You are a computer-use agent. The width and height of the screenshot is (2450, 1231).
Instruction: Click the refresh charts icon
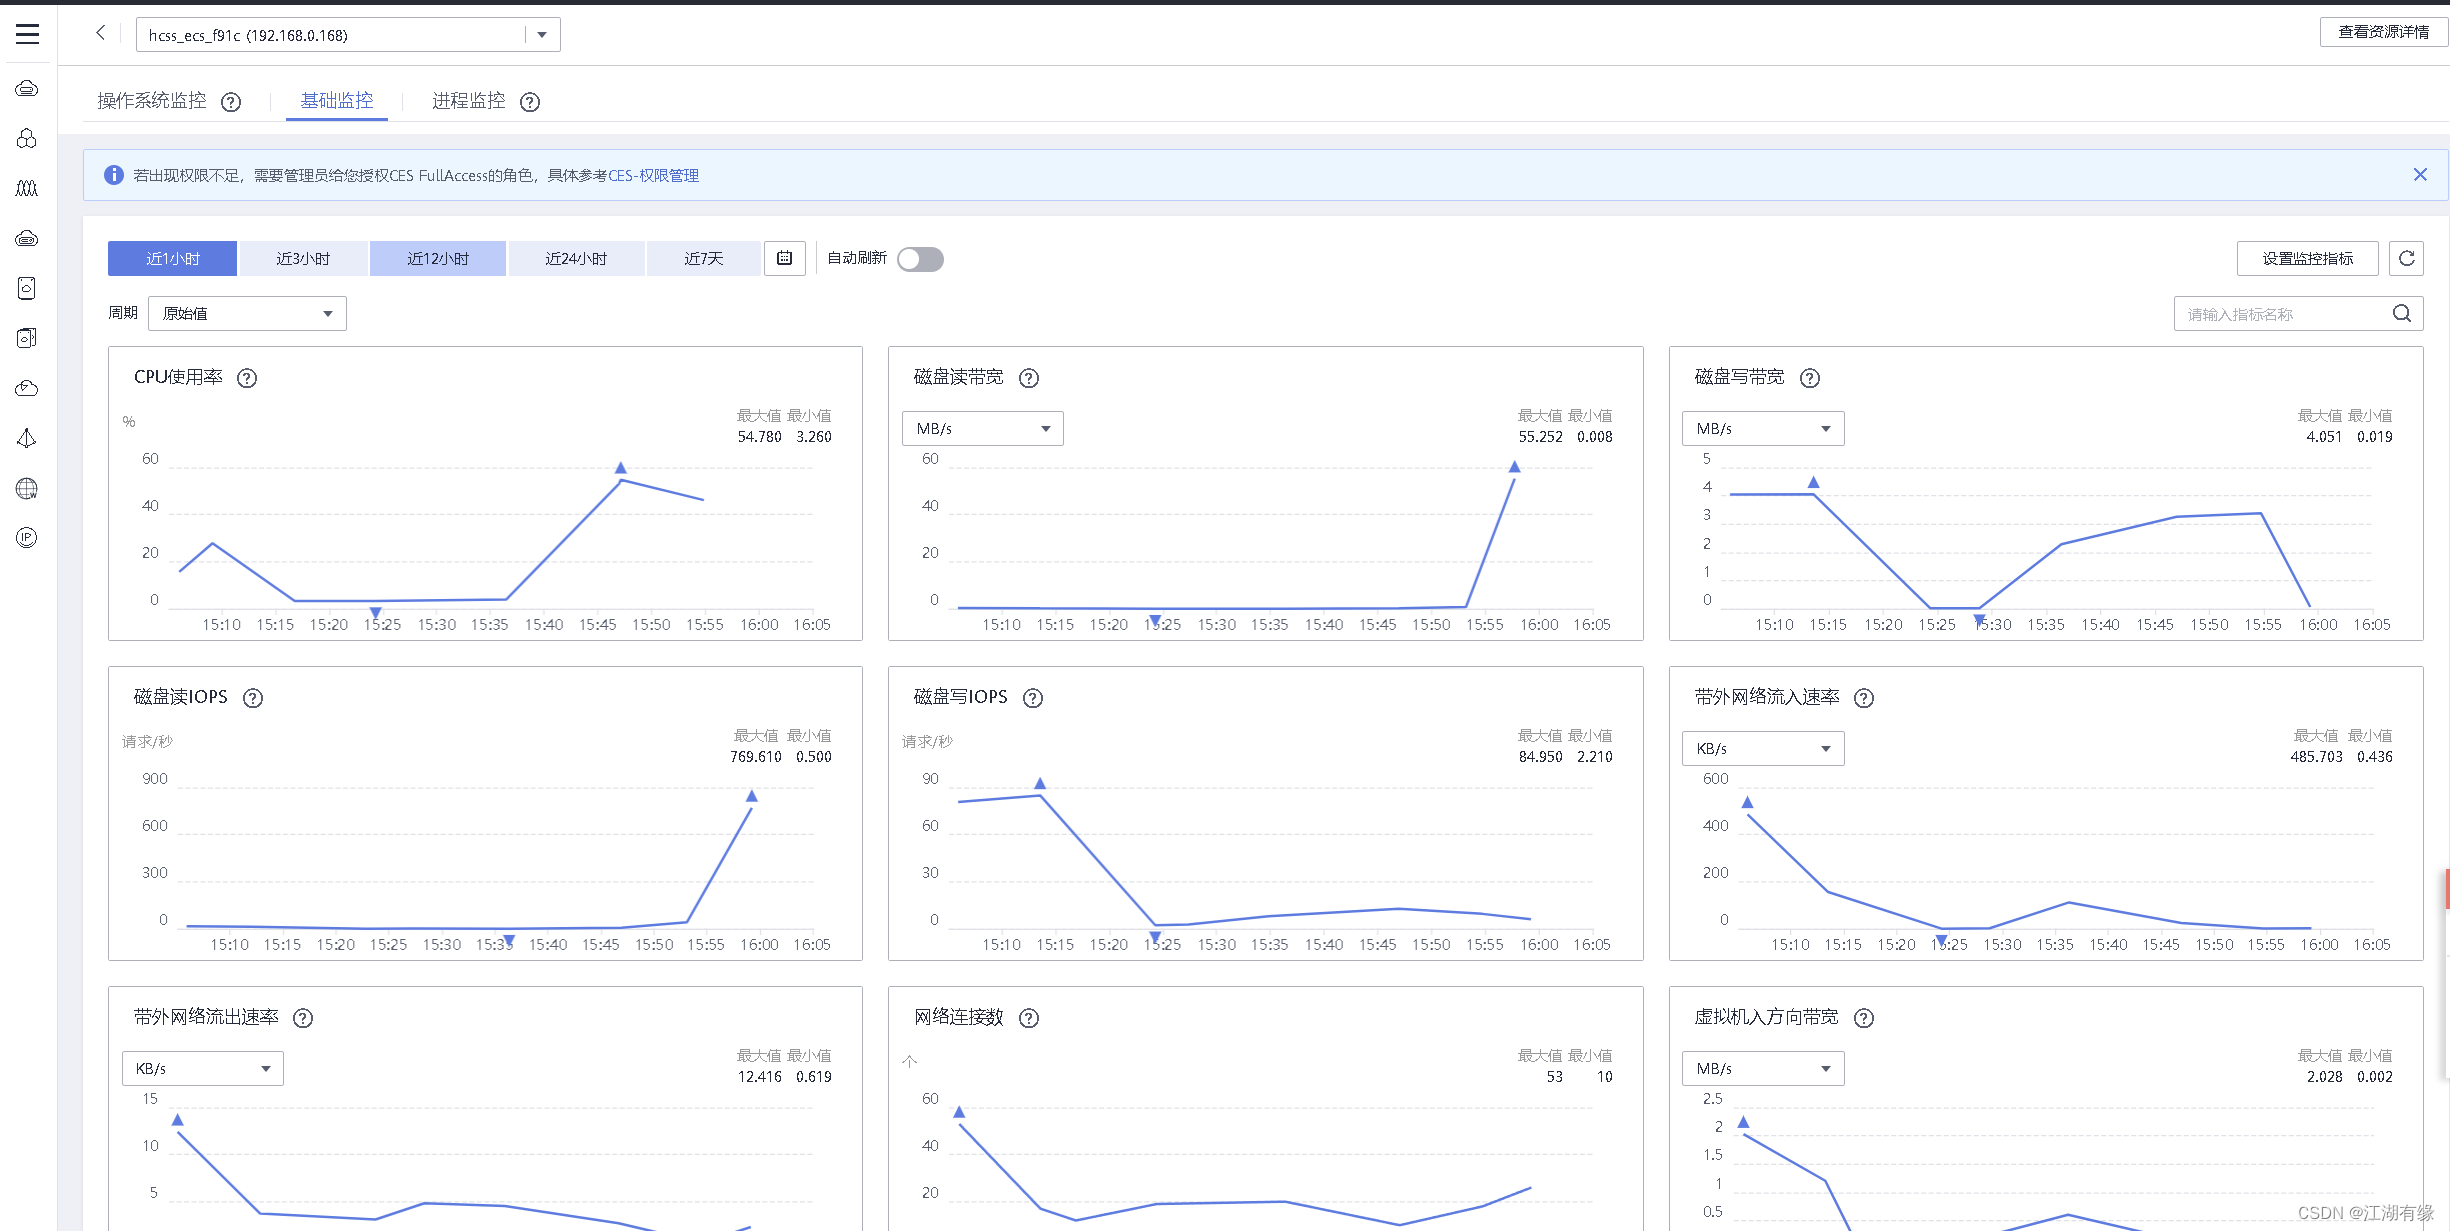[x=2406, y=258]
